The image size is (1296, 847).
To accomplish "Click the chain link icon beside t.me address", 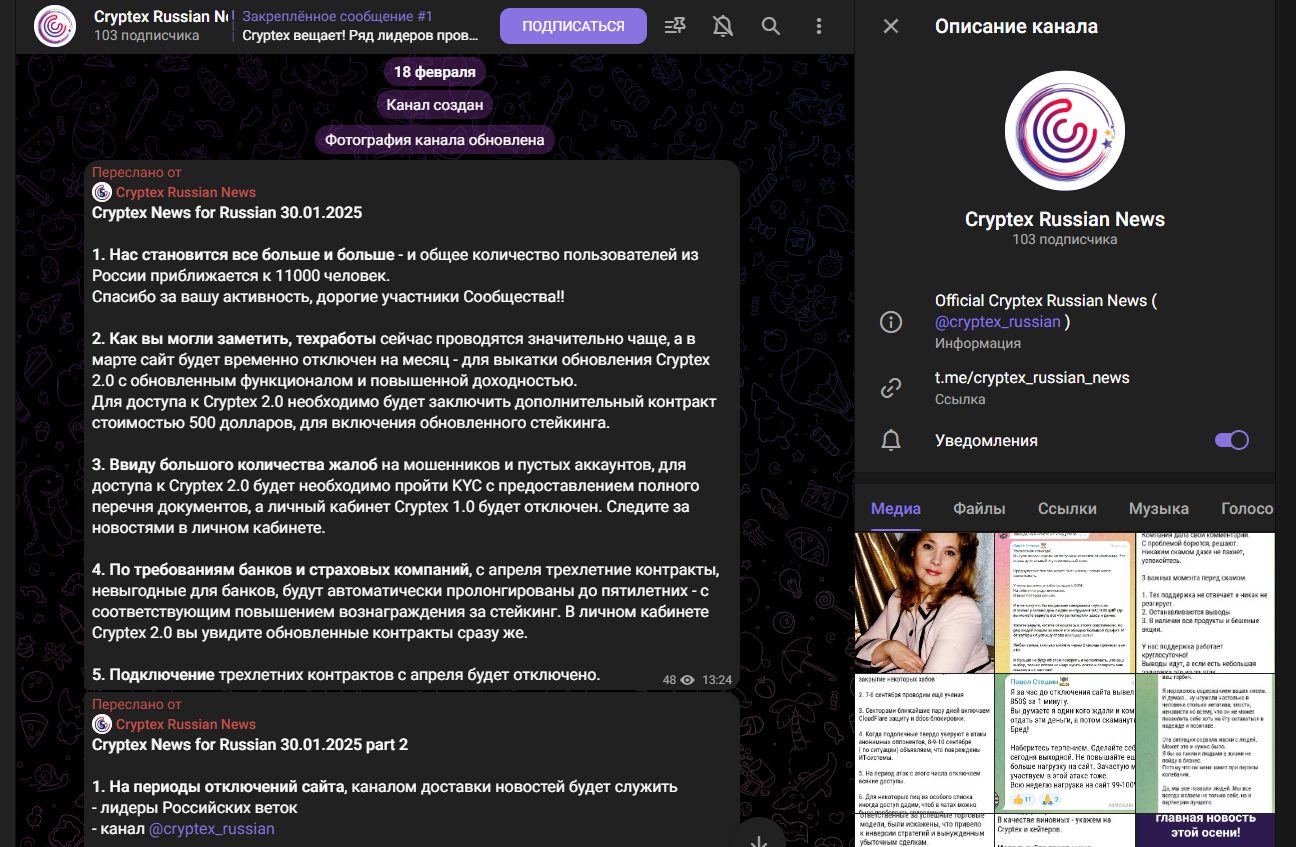I will 890,388.
